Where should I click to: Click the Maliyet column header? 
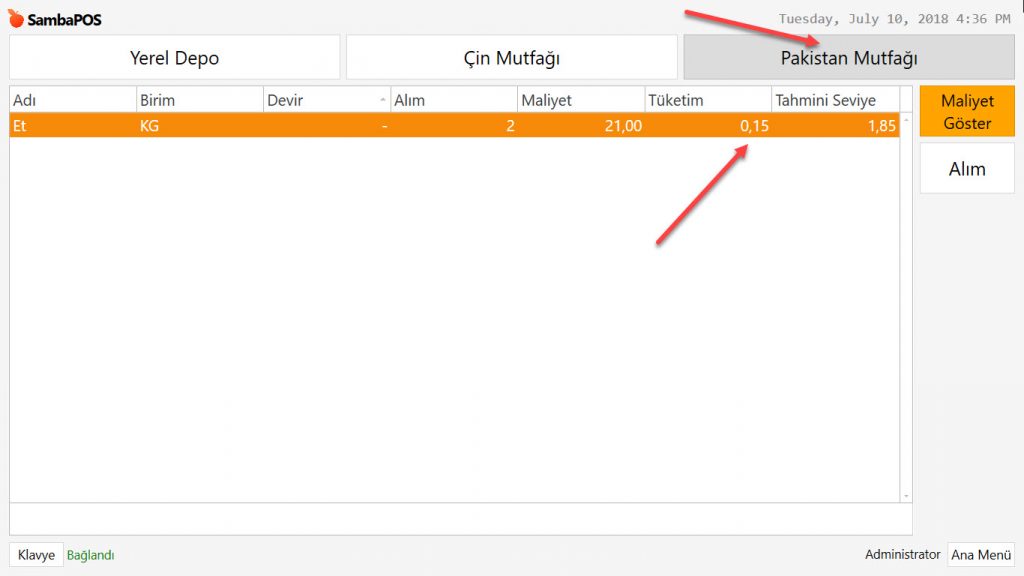point(580,100)
